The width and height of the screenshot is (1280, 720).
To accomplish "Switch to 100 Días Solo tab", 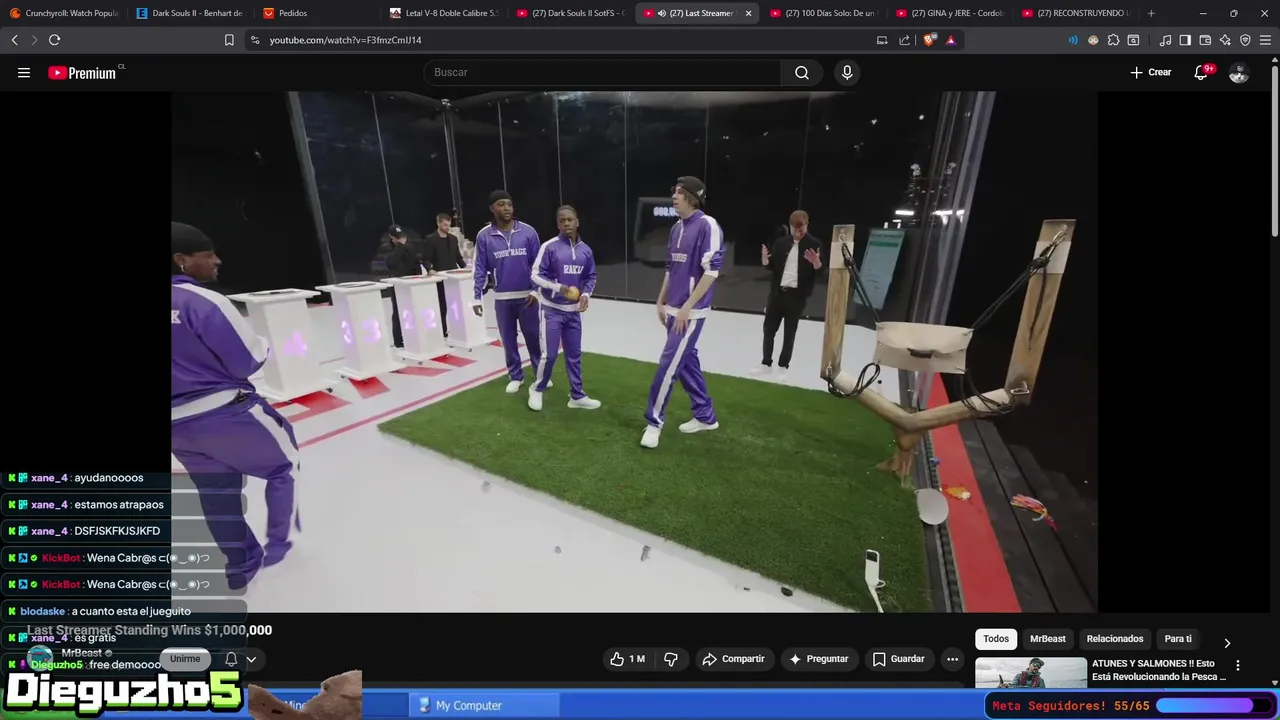I will point(823,13).
